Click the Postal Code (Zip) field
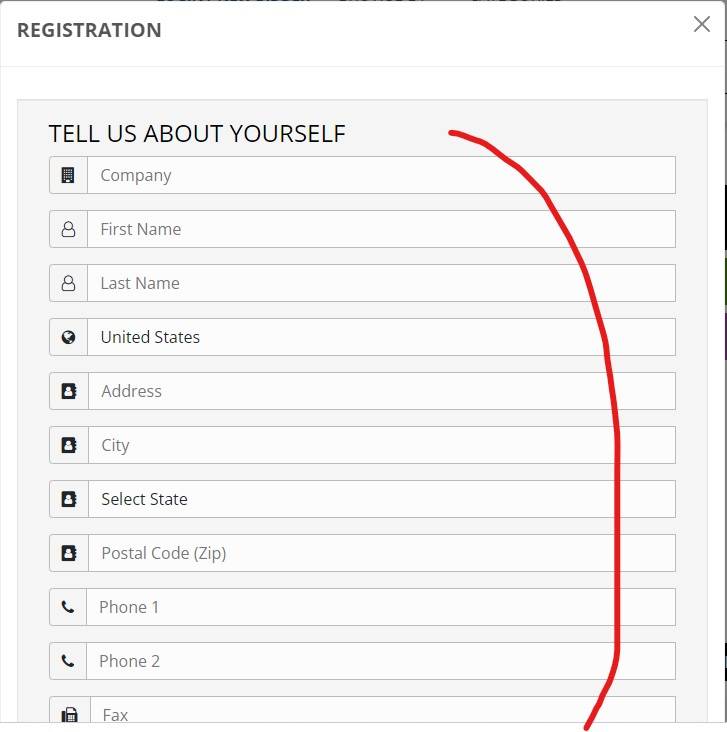The height and width of the screenshot is (732, 727). pos(381,553)
